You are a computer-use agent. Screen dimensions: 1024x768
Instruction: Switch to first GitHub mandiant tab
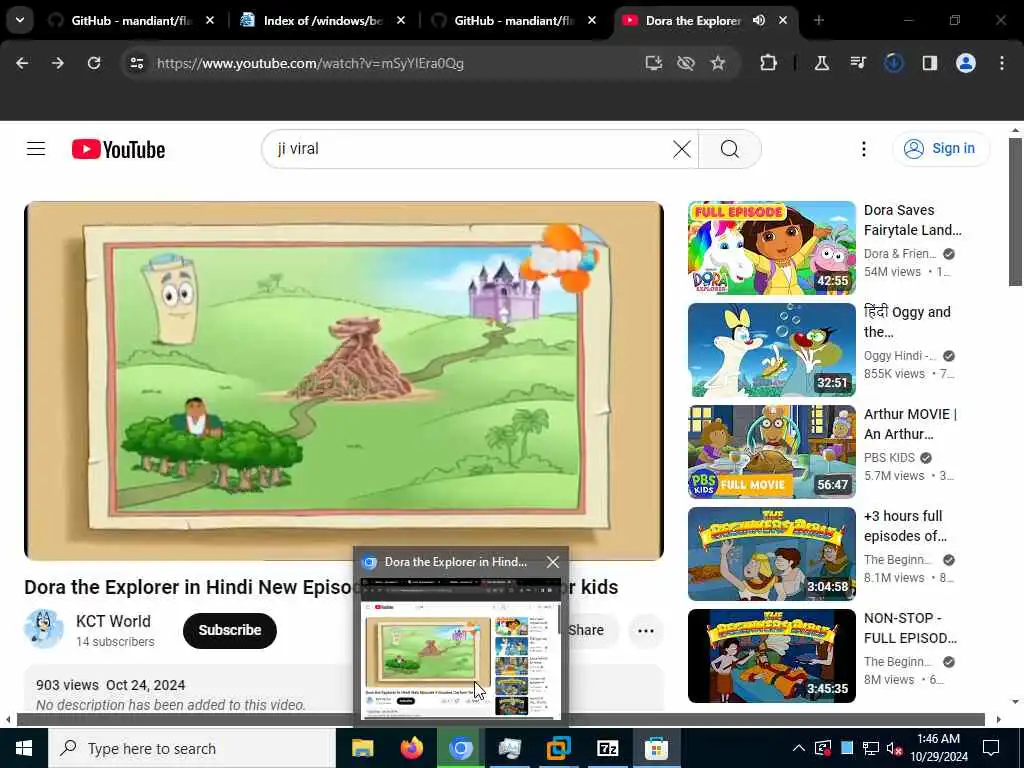(131, 20)
